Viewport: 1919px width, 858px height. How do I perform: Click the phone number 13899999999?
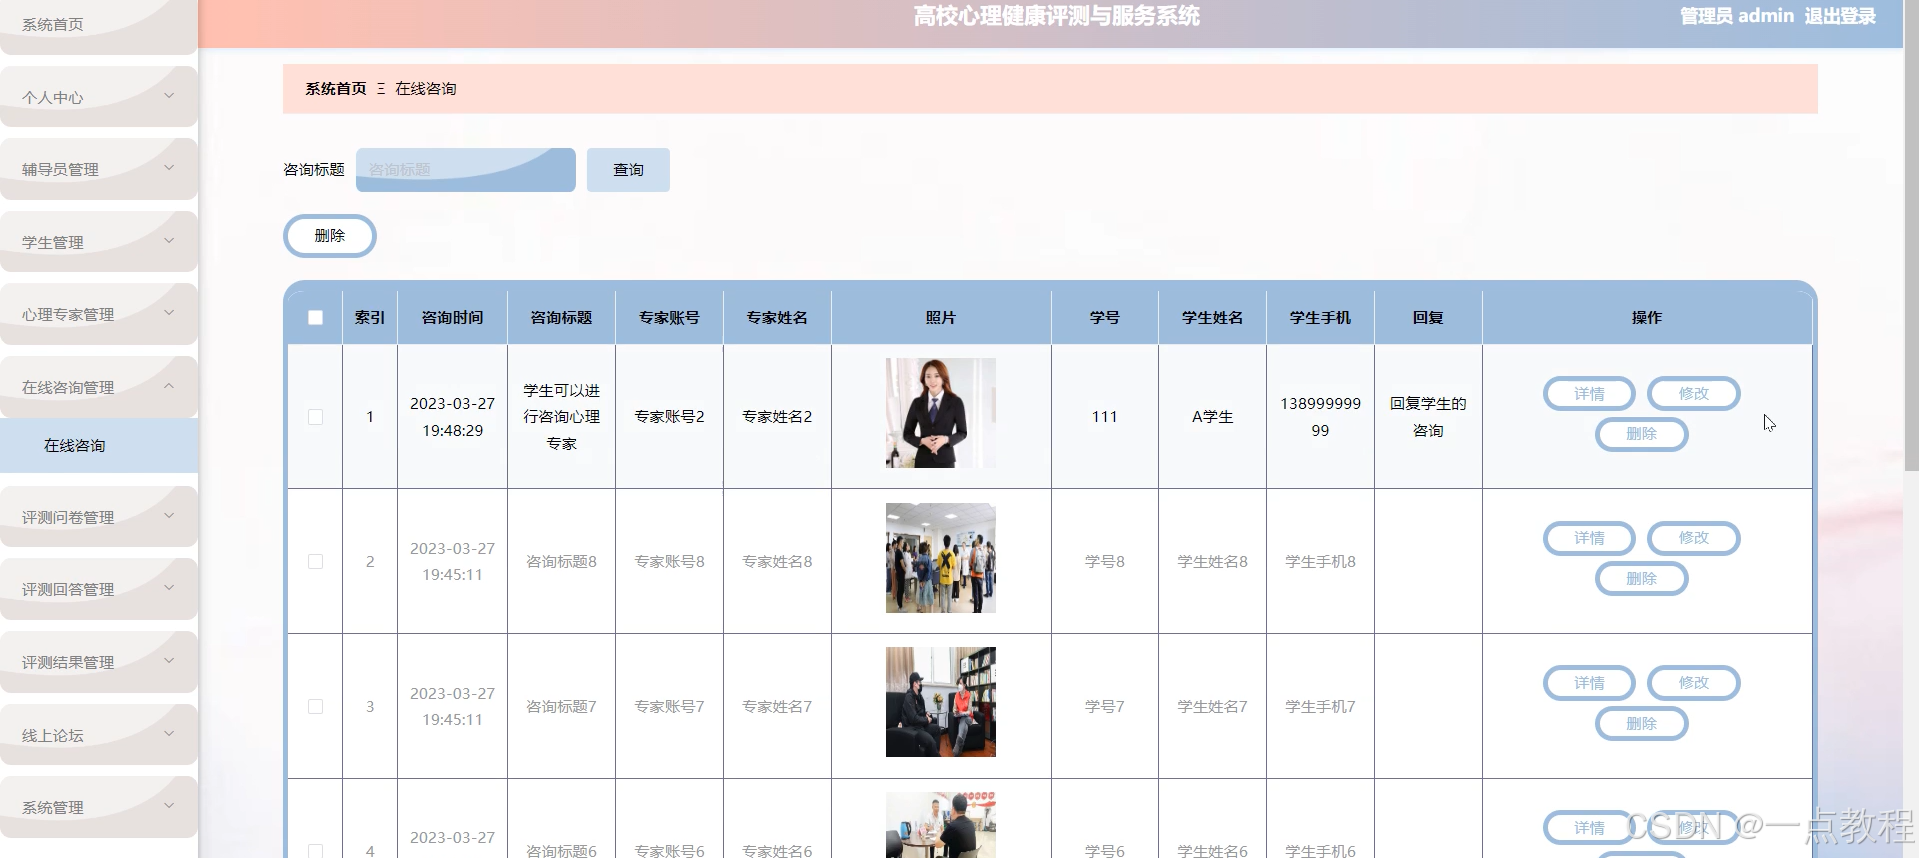(x=1320, y=417)
